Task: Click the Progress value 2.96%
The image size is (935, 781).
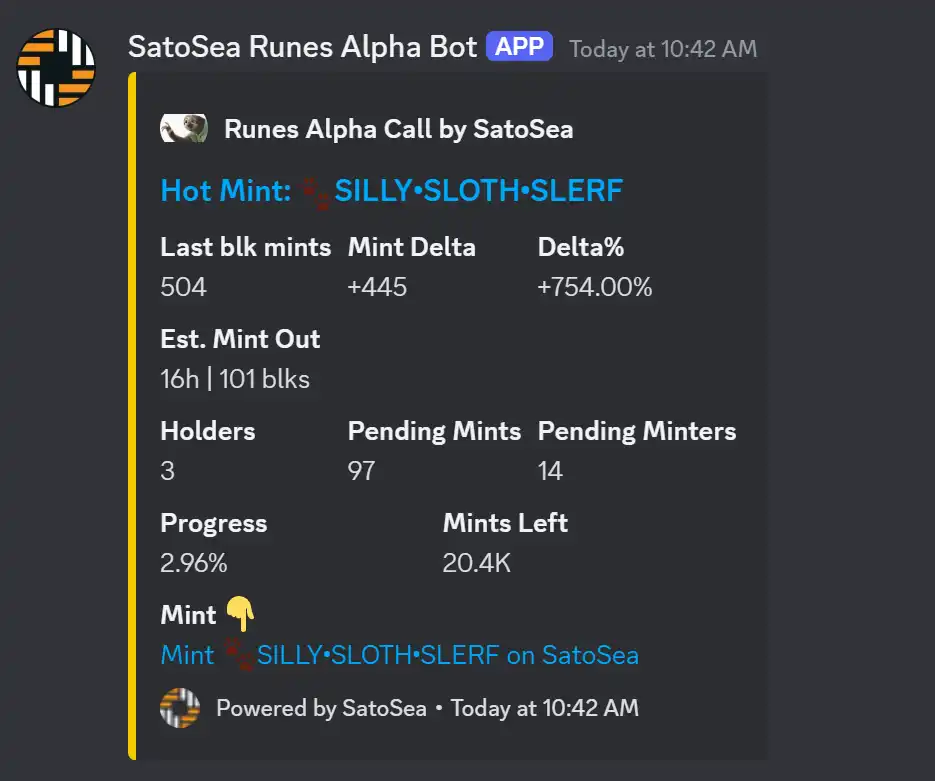Action: [x=194, y=563]
